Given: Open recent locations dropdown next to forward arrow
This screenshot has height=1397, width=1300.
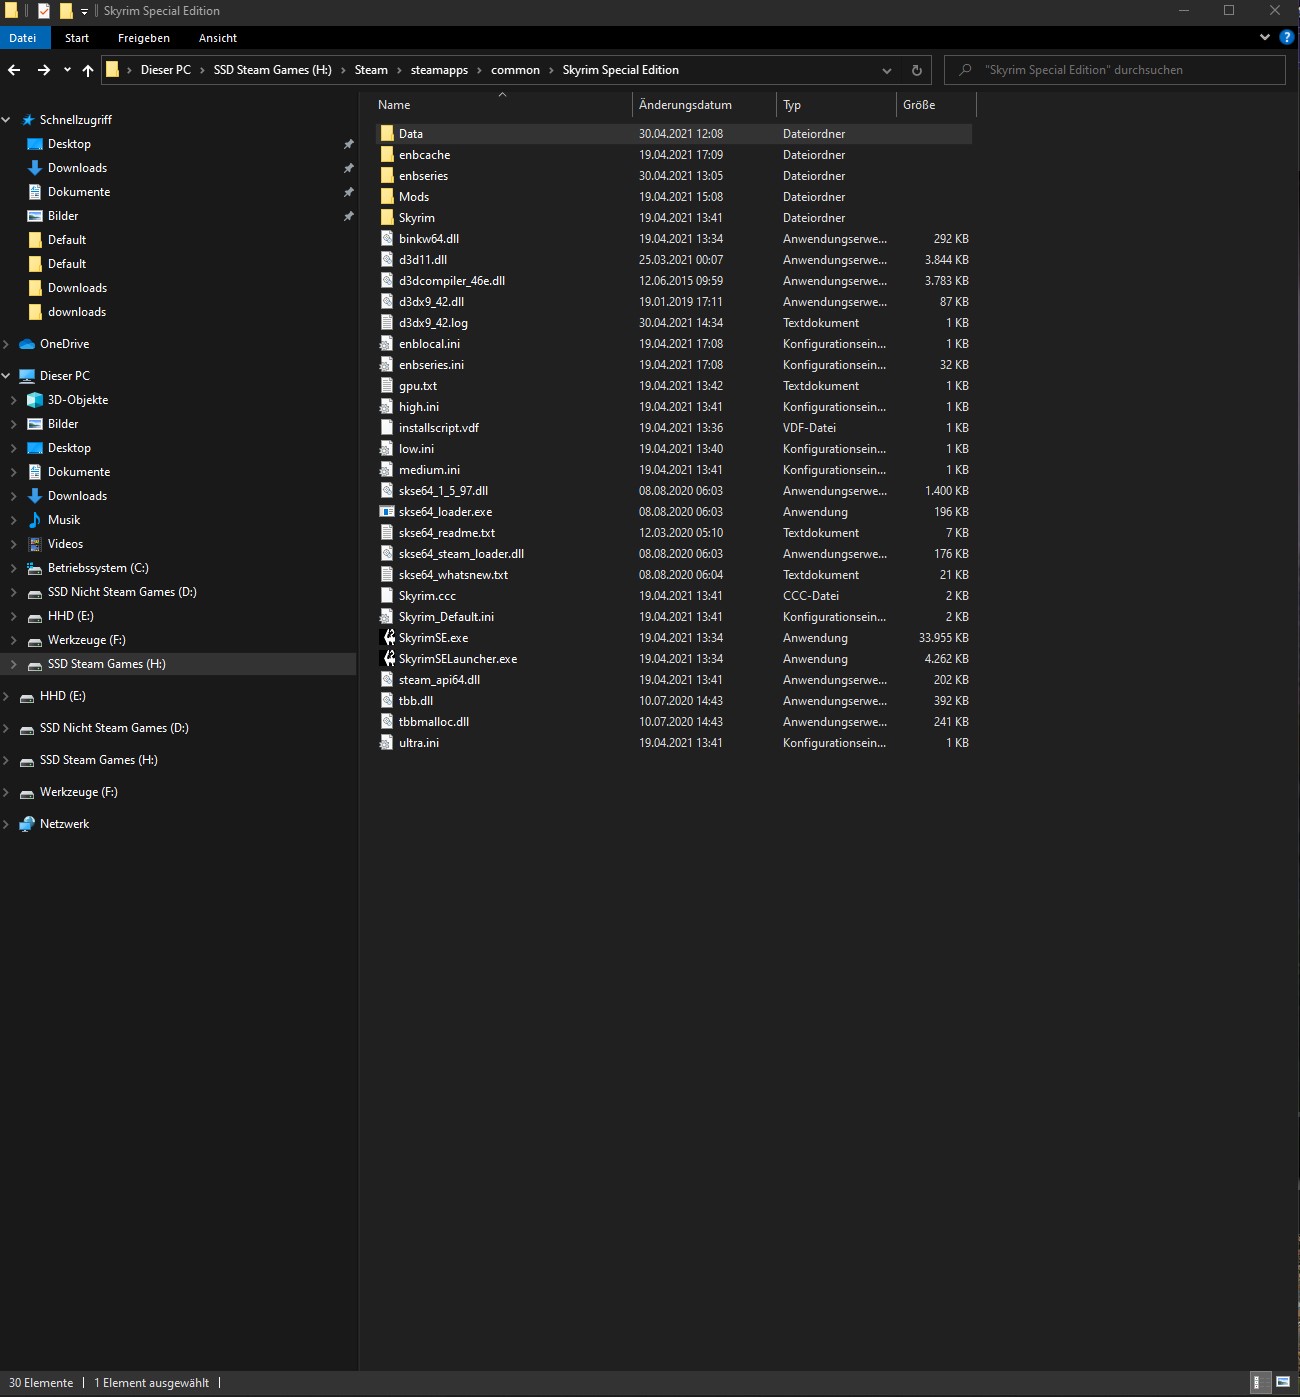Looking at the screenshot, I should point(67,70).
